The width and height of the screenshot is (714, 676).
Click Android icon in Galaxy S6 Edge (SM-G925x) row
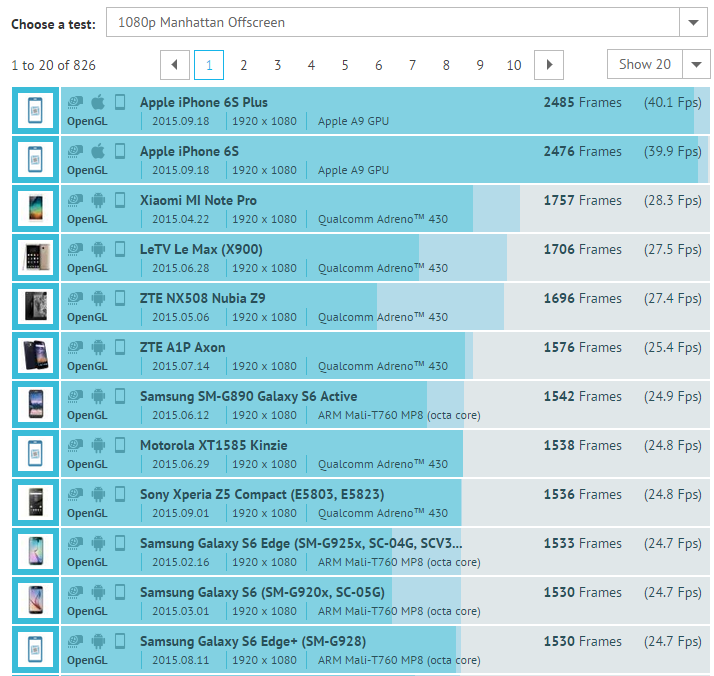click(x=98, y=543)
